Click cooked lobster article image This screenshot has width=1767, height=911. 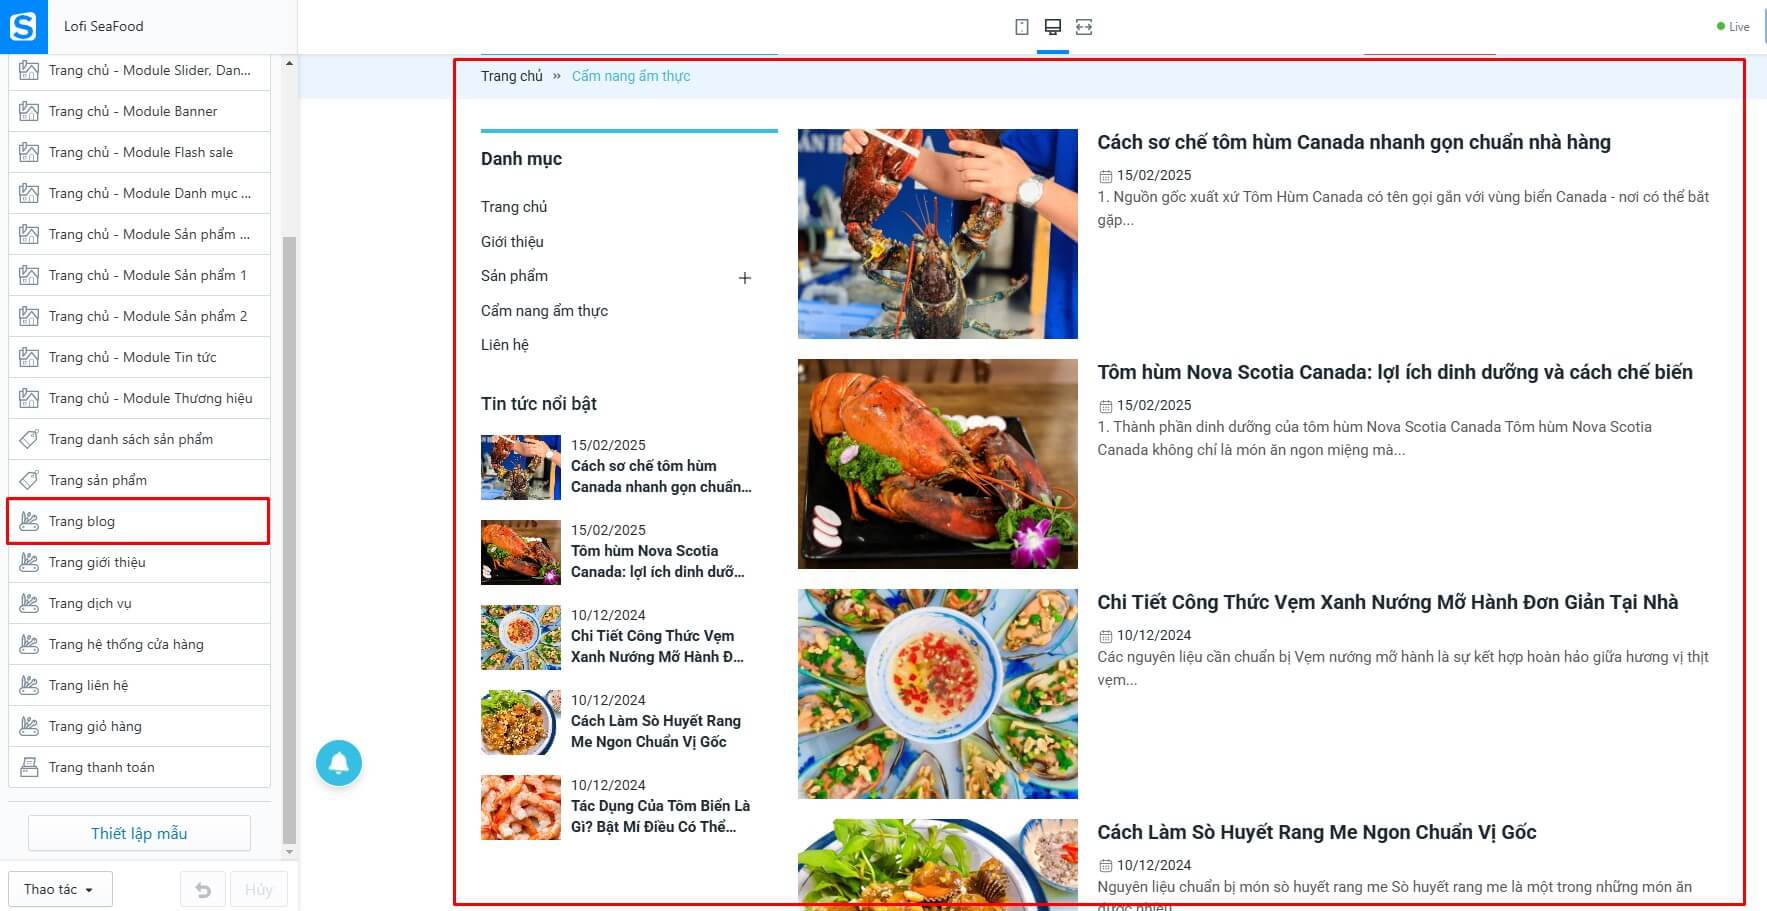pyautogui.click(x=938, y=464)
